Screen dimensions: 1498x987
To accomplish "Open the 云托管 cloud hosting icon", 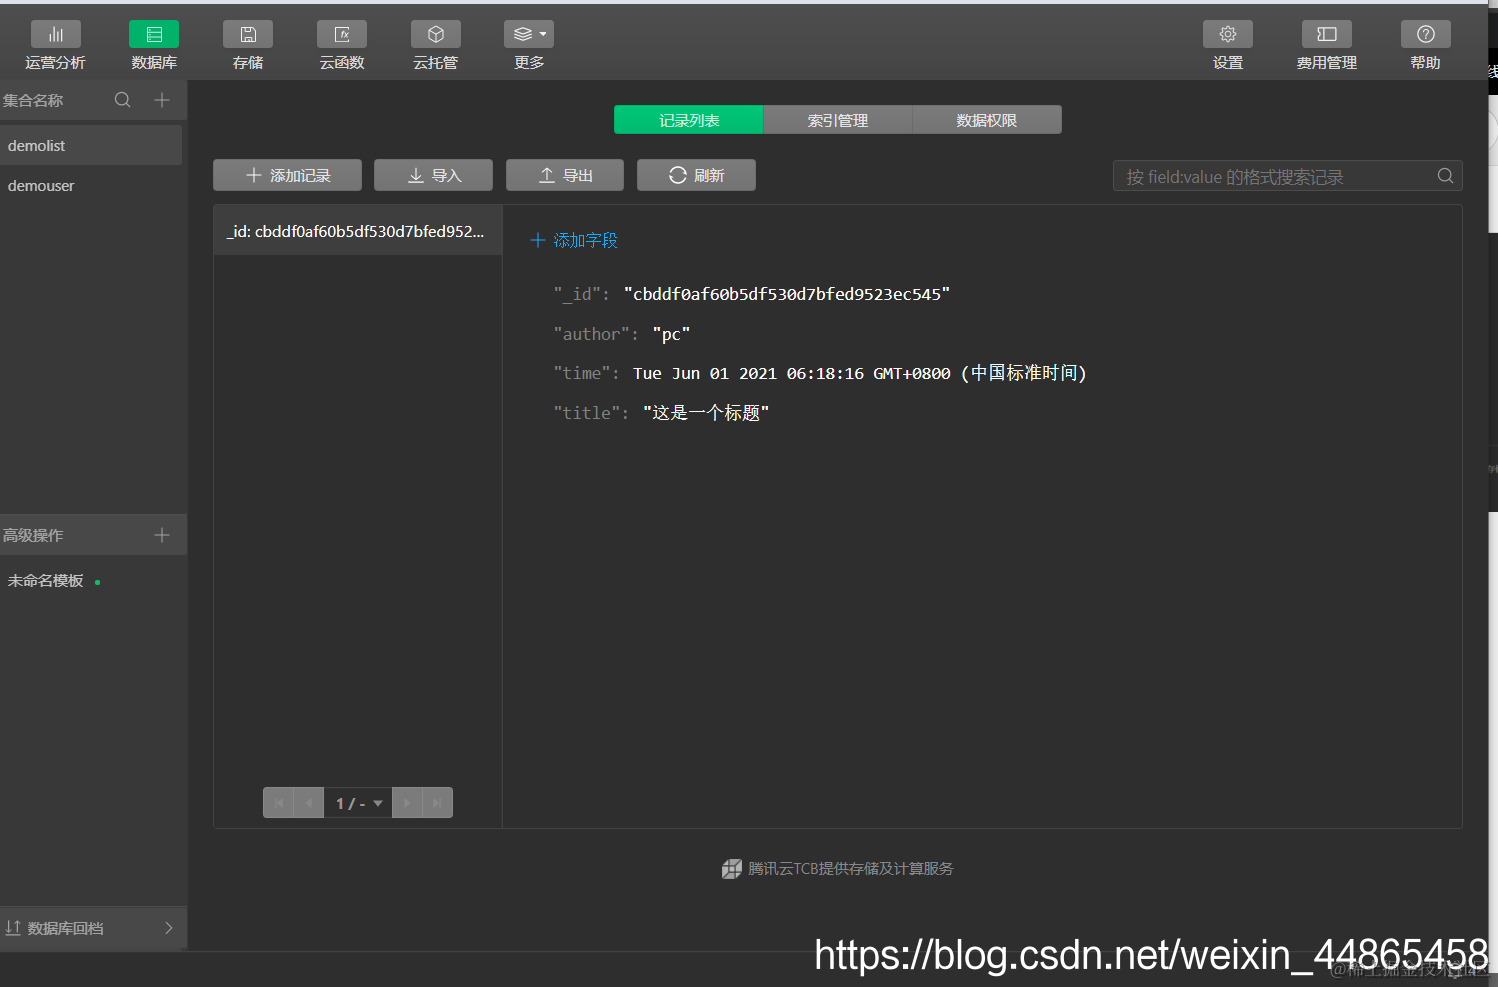I will click(436, 34).
